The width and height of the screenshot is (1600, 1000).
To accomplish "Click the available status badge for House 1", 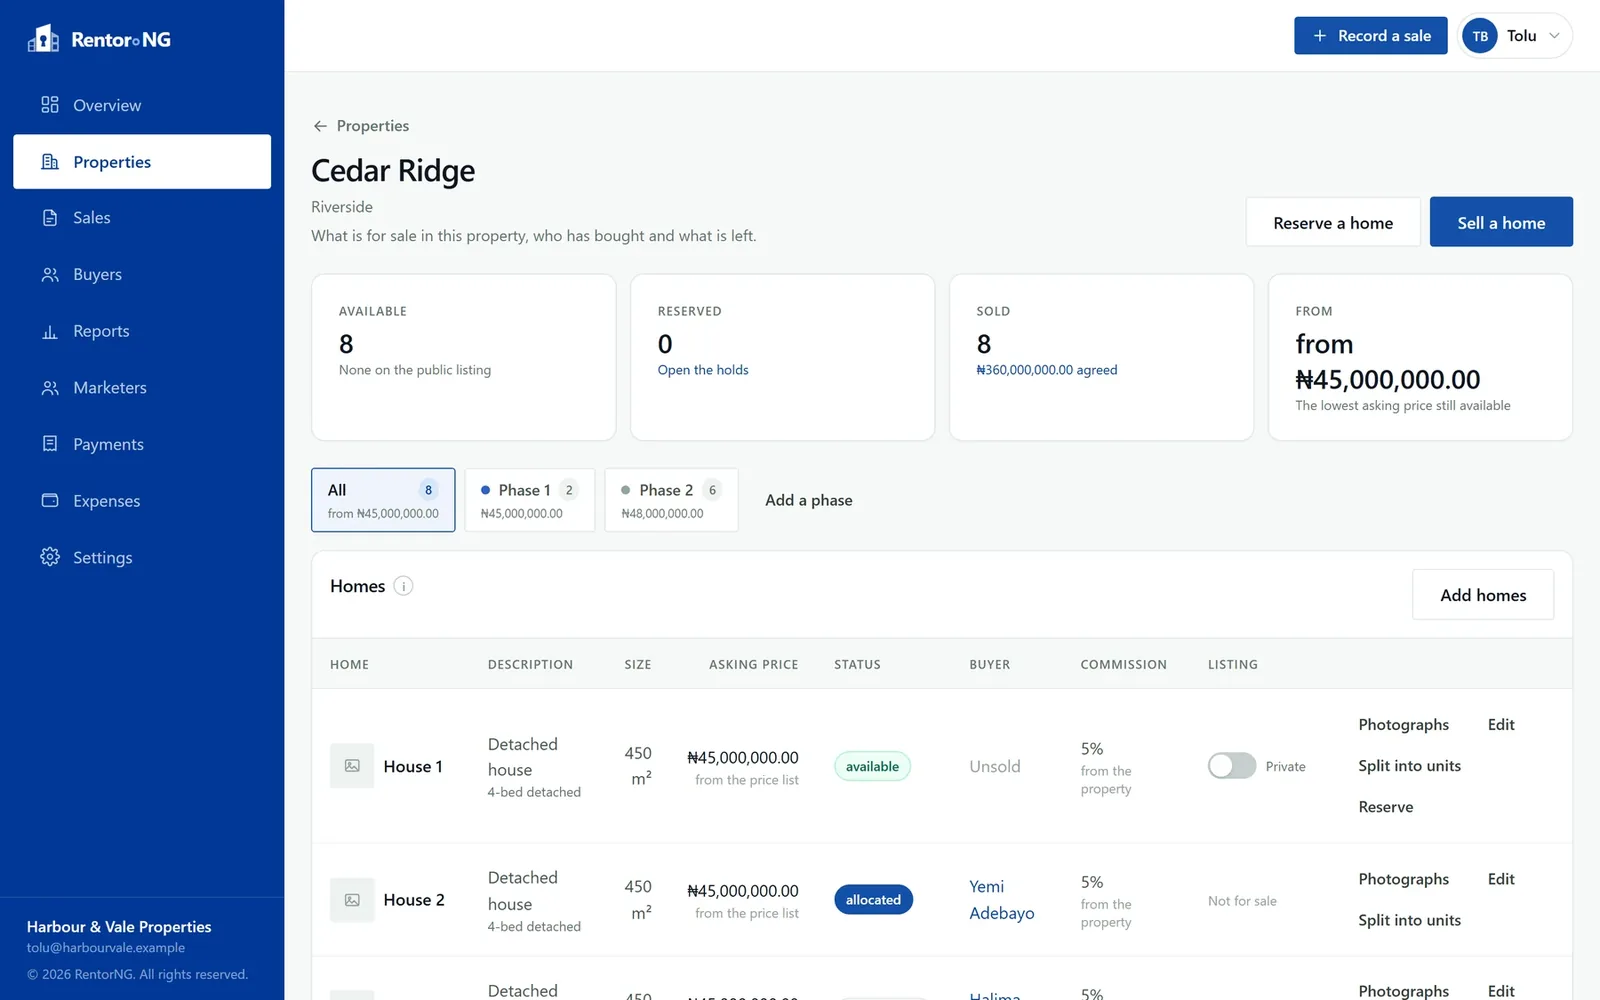I will [x=872, y=767].
